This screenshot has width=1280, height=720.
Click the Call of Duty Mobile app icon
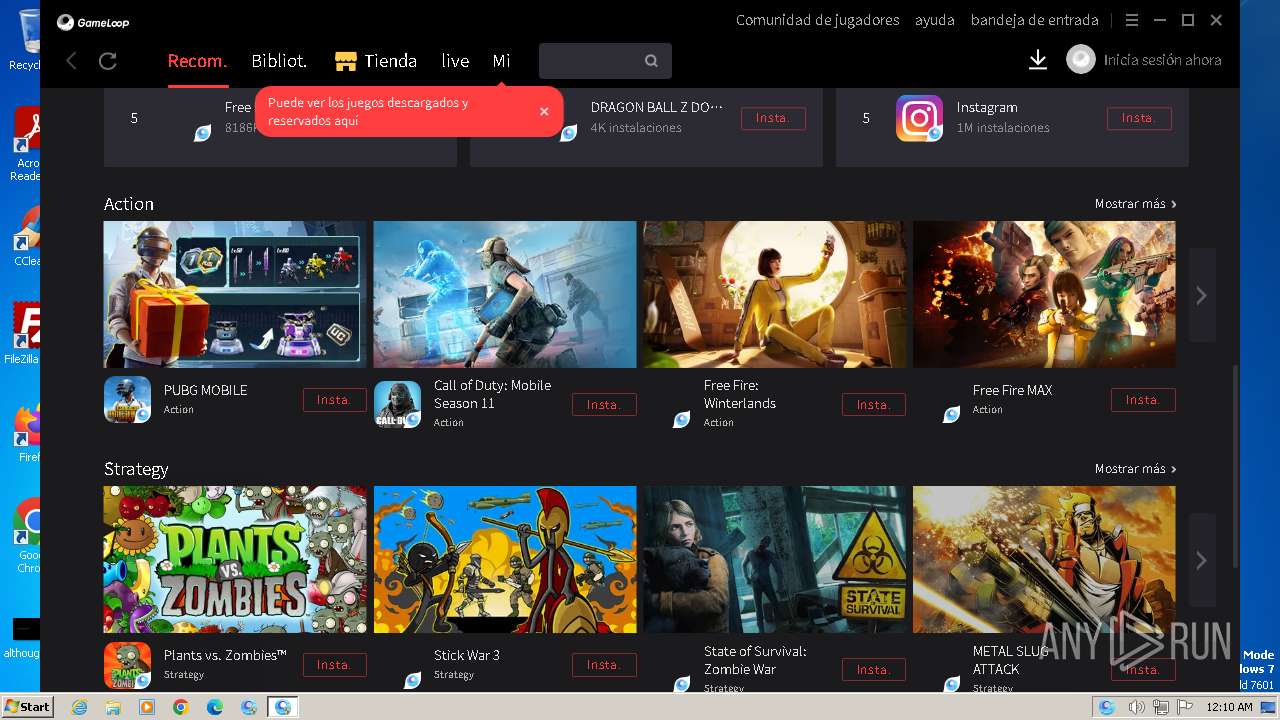(x=397, y=404)
